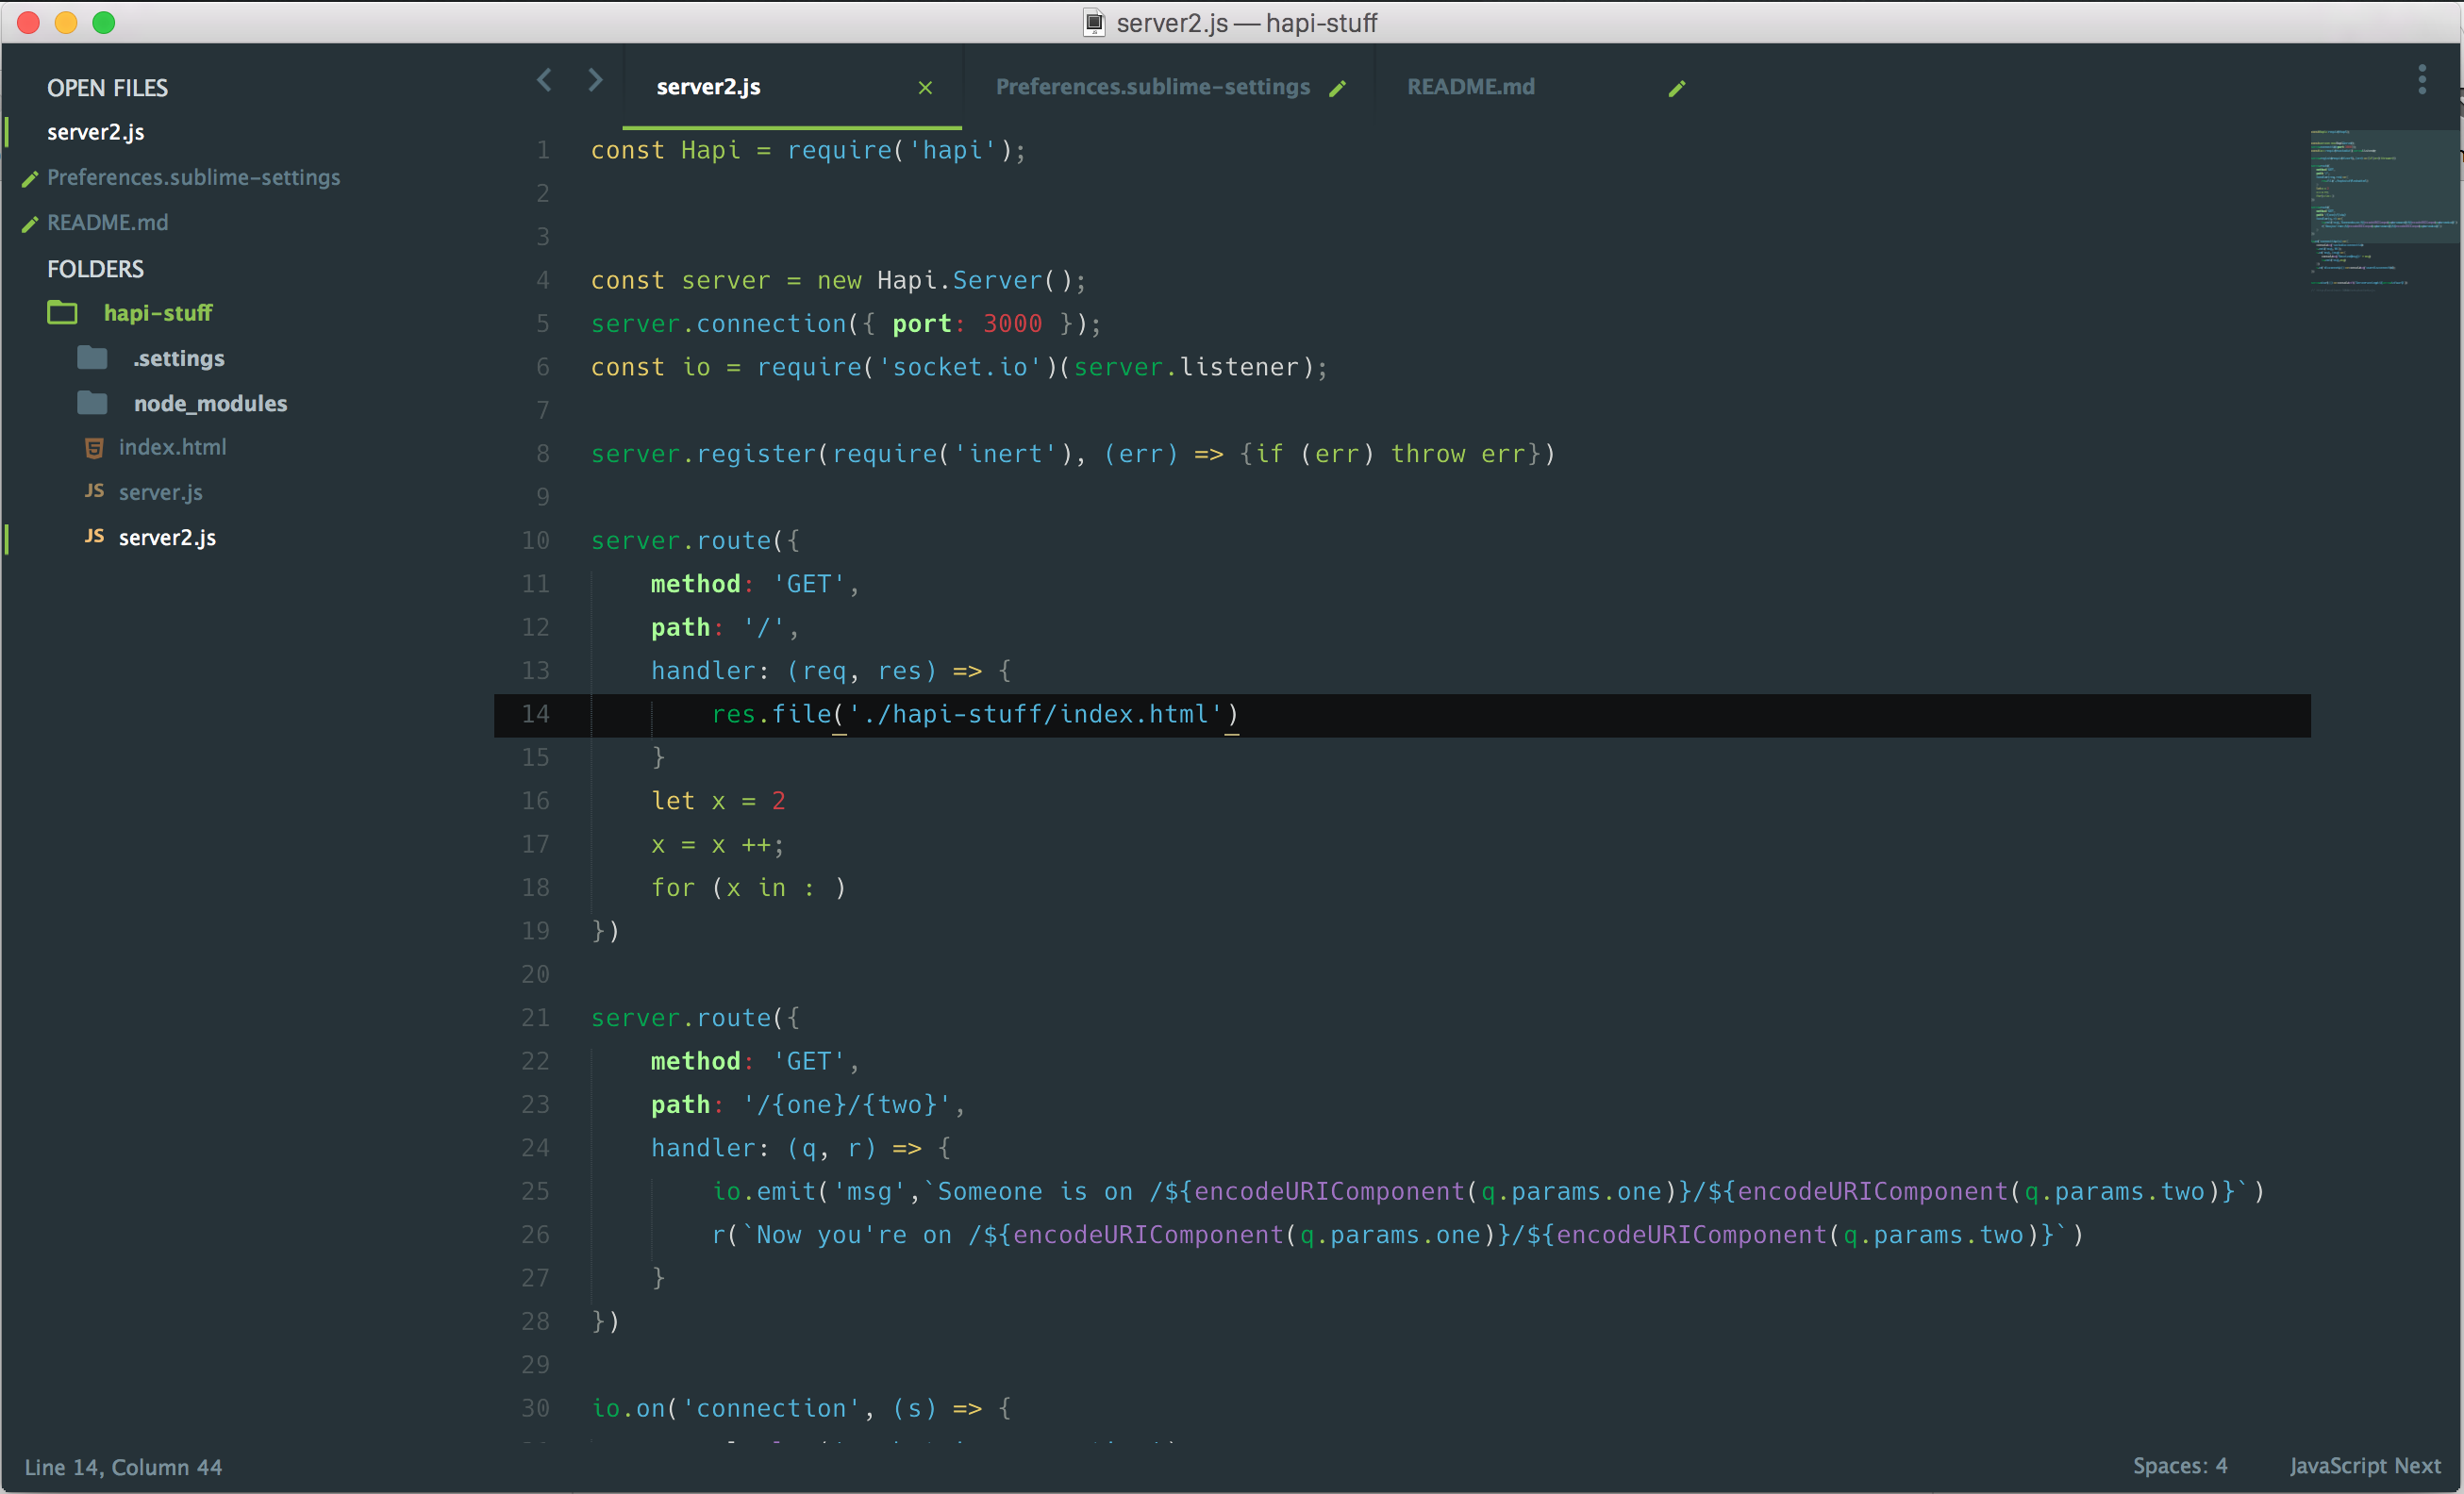Click the backward navigation arrow icon
2464x1494 pixels.
pyautogui.click(x=545, y=85)
